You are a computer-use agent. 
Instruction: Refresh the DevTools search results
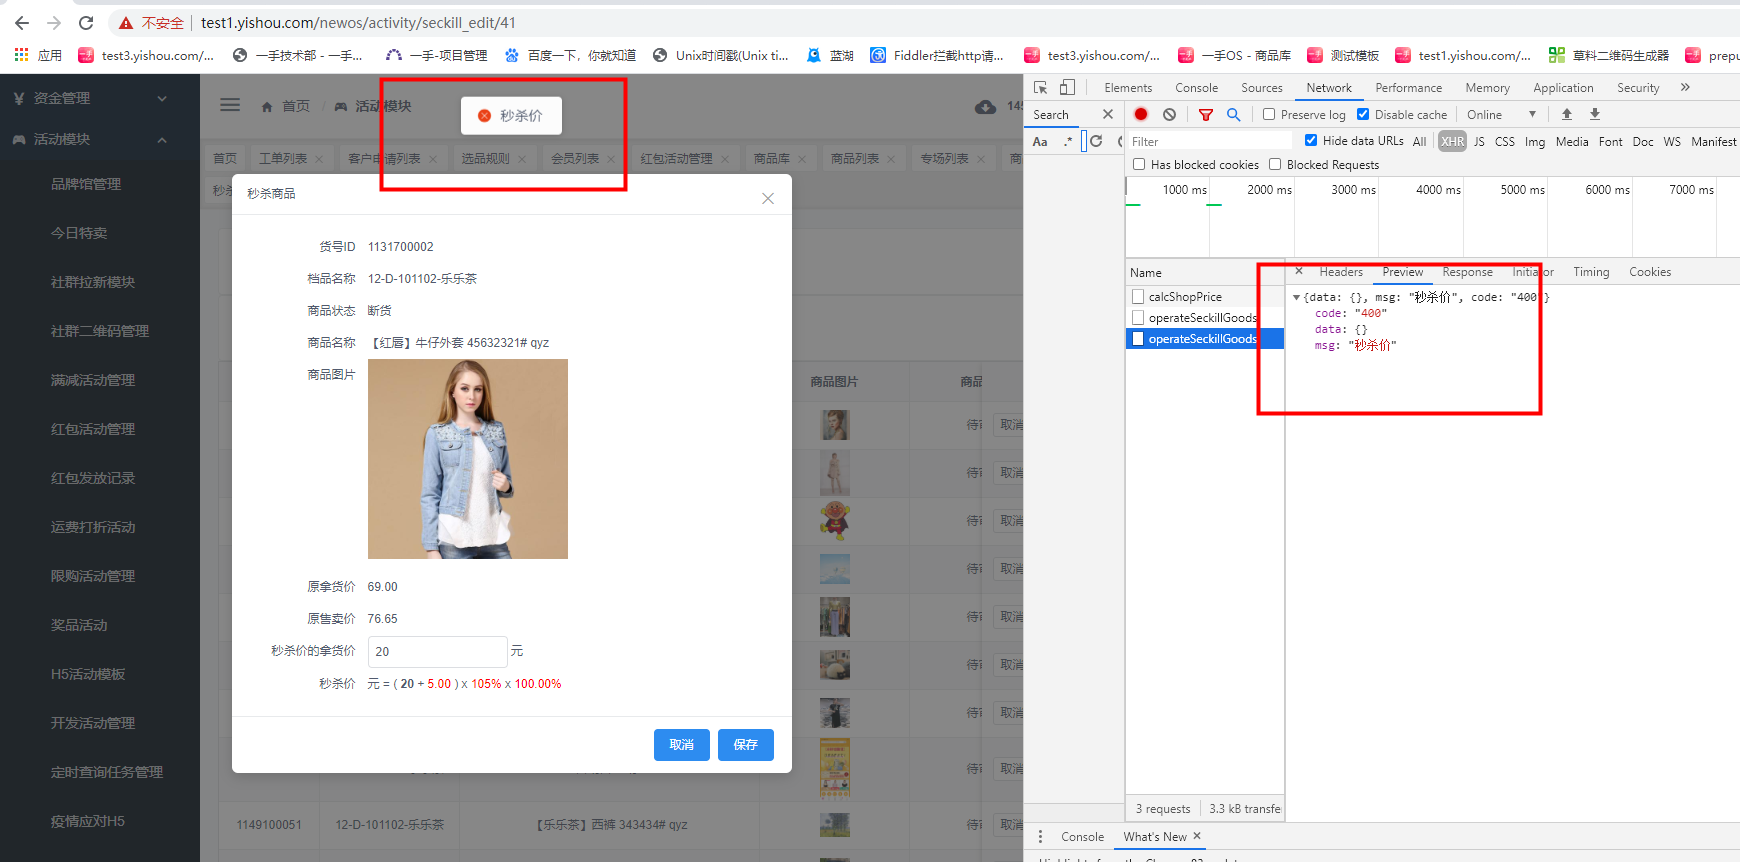click(1096, 141)
